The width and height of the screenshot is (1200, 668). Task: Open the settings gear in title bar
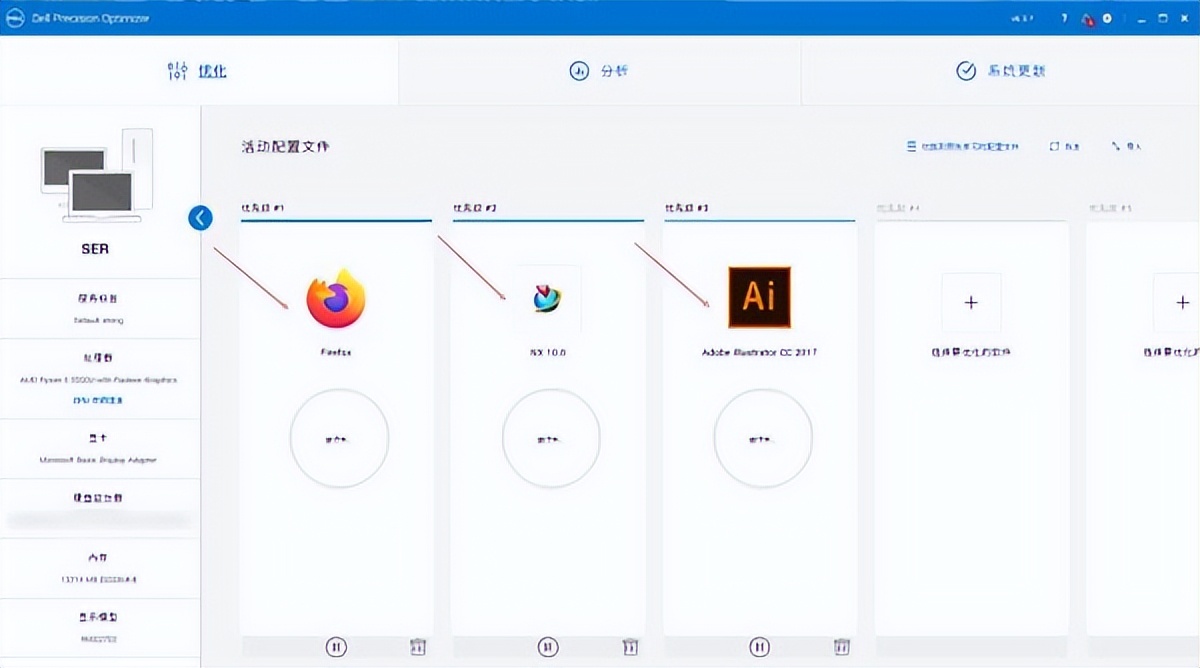1107,19
